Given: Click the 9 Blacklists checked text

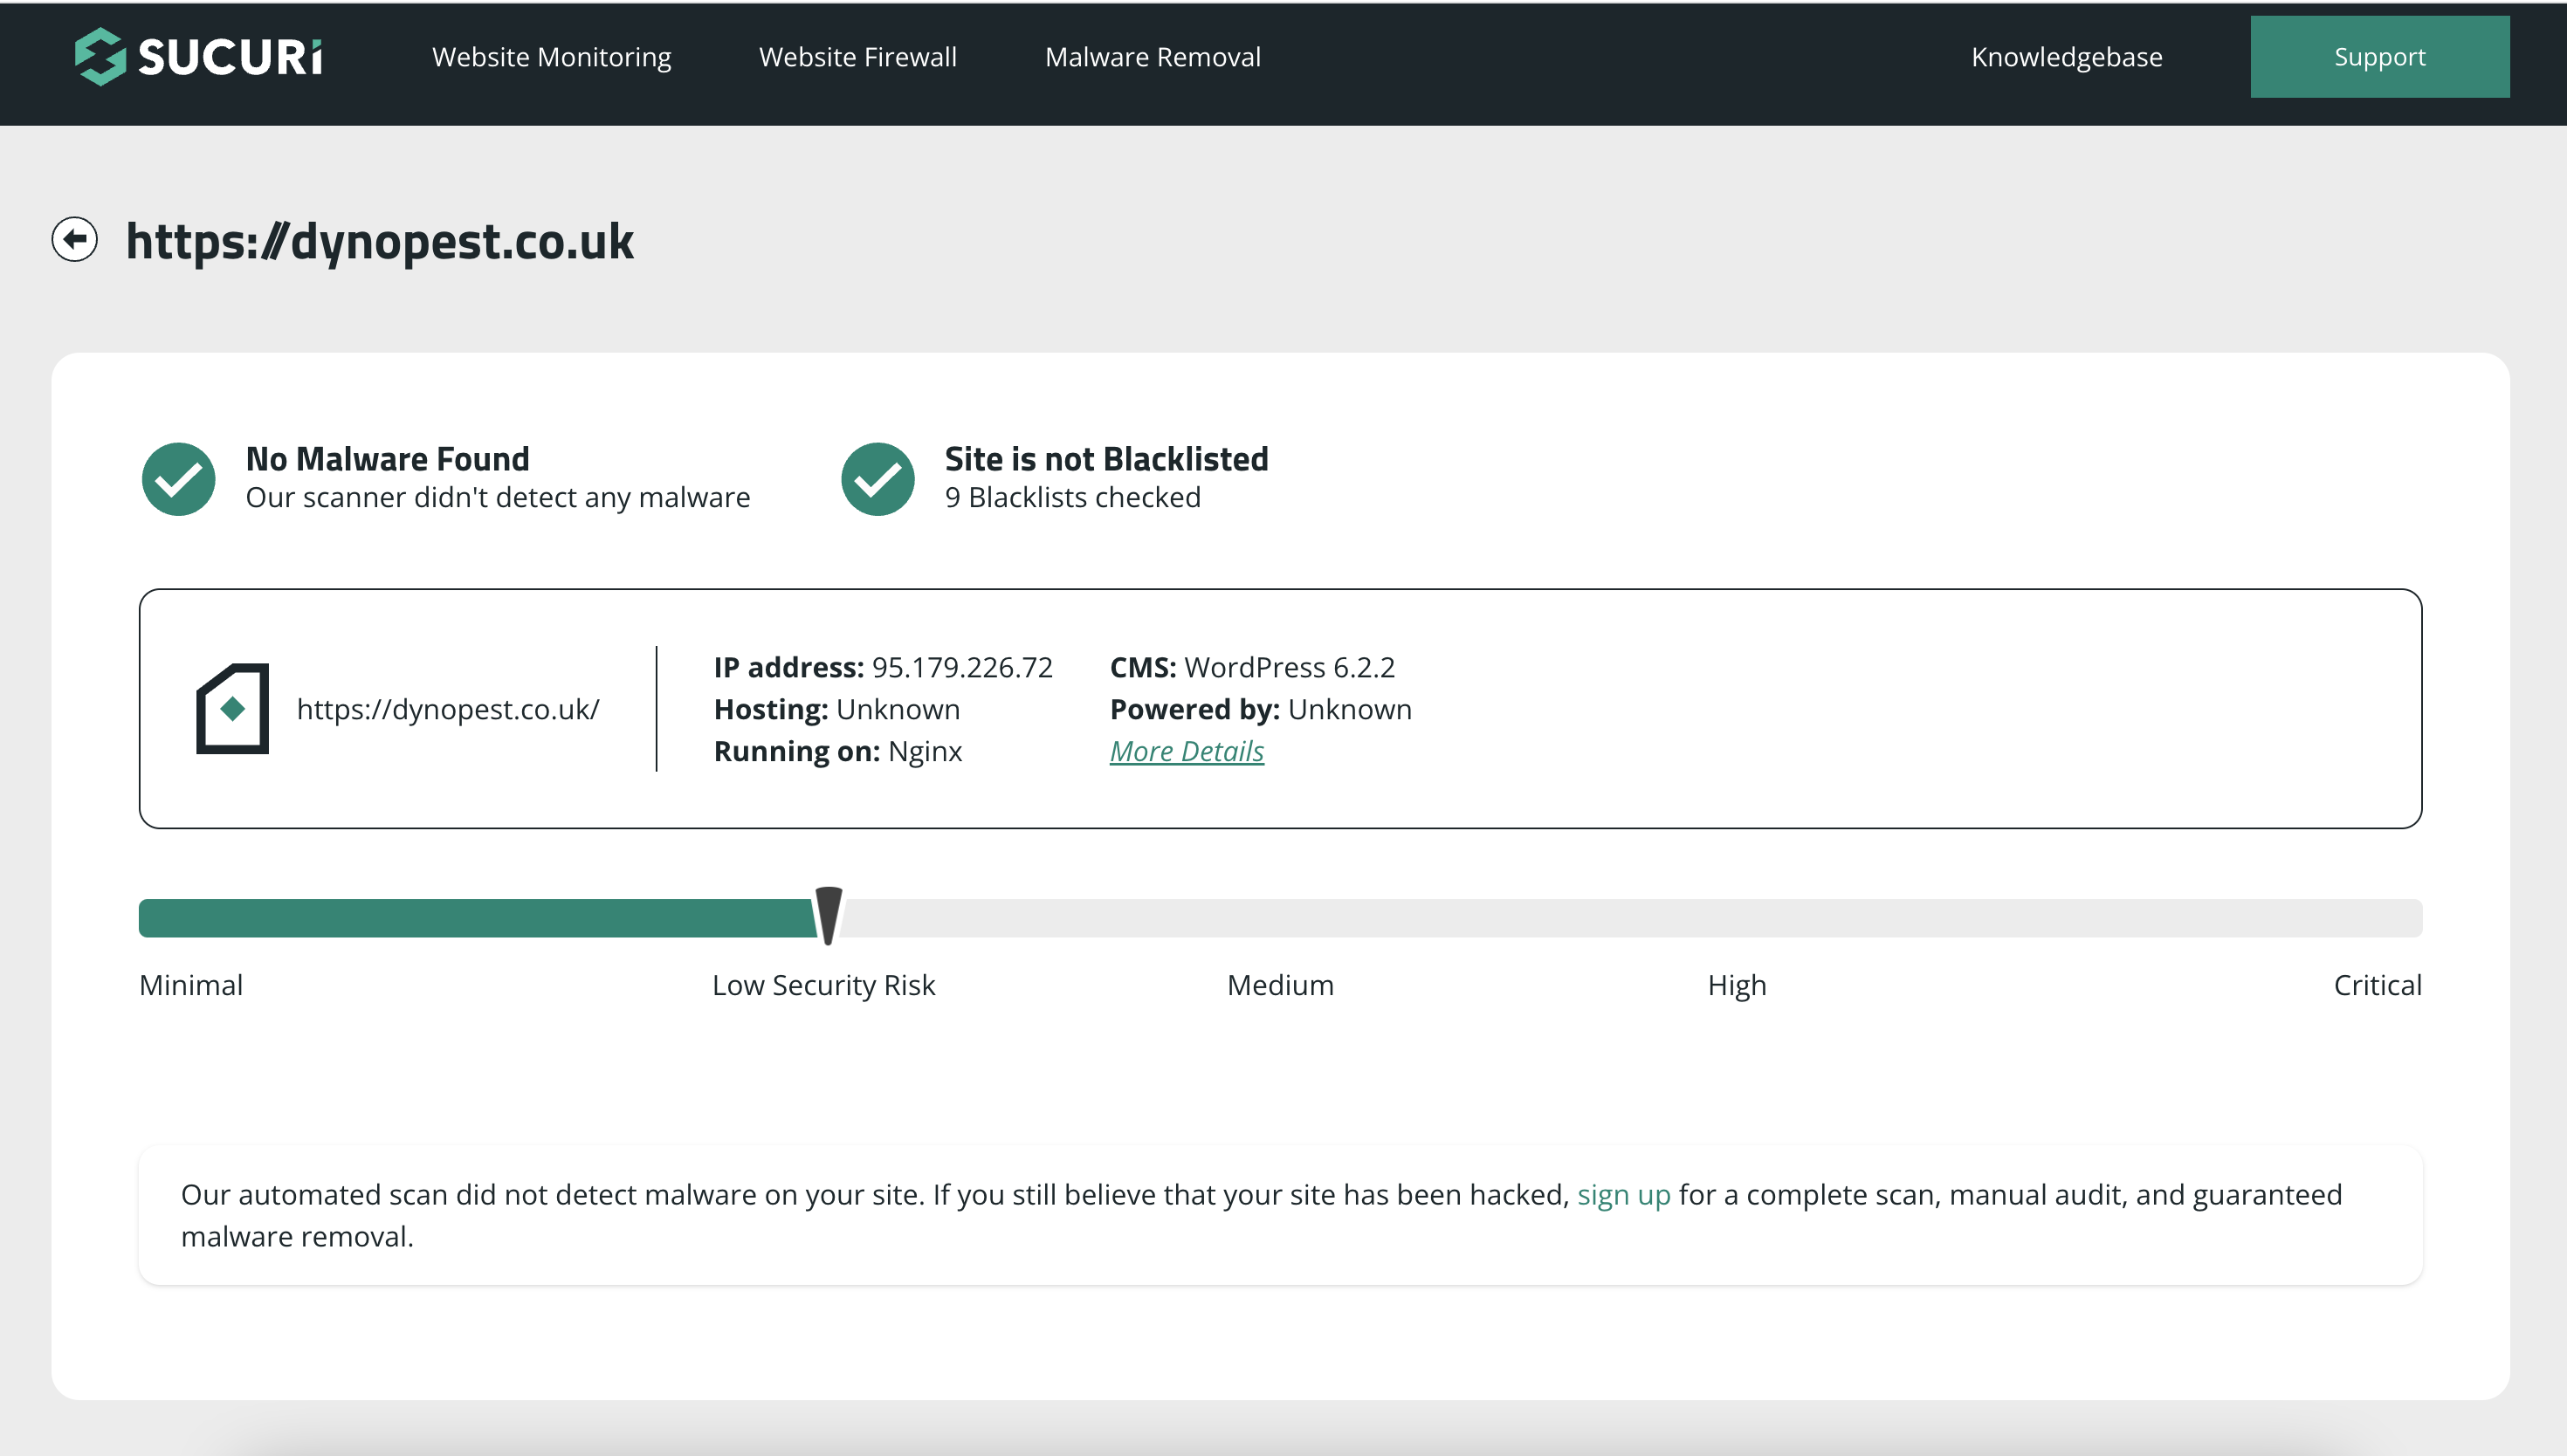Looking at the screenshot, I should coord(1072,497).
